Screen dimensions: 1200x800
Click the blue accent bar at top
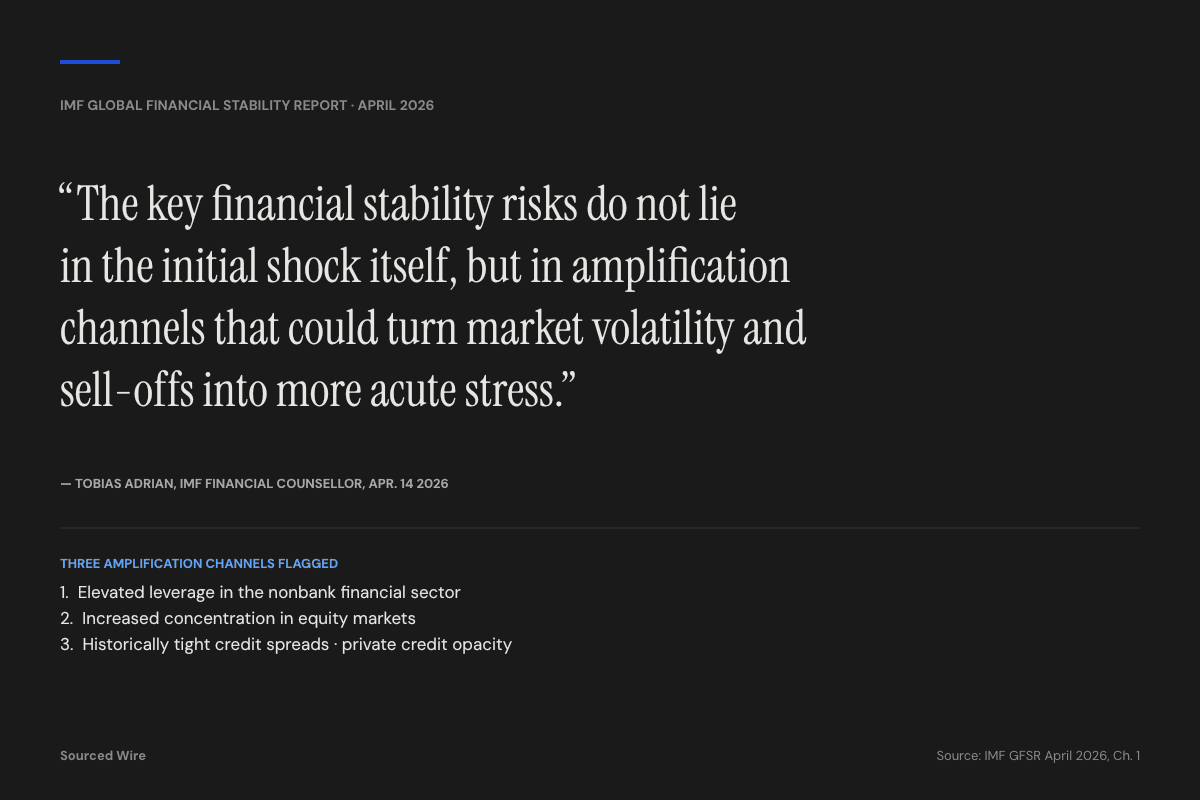coord(90,62)
